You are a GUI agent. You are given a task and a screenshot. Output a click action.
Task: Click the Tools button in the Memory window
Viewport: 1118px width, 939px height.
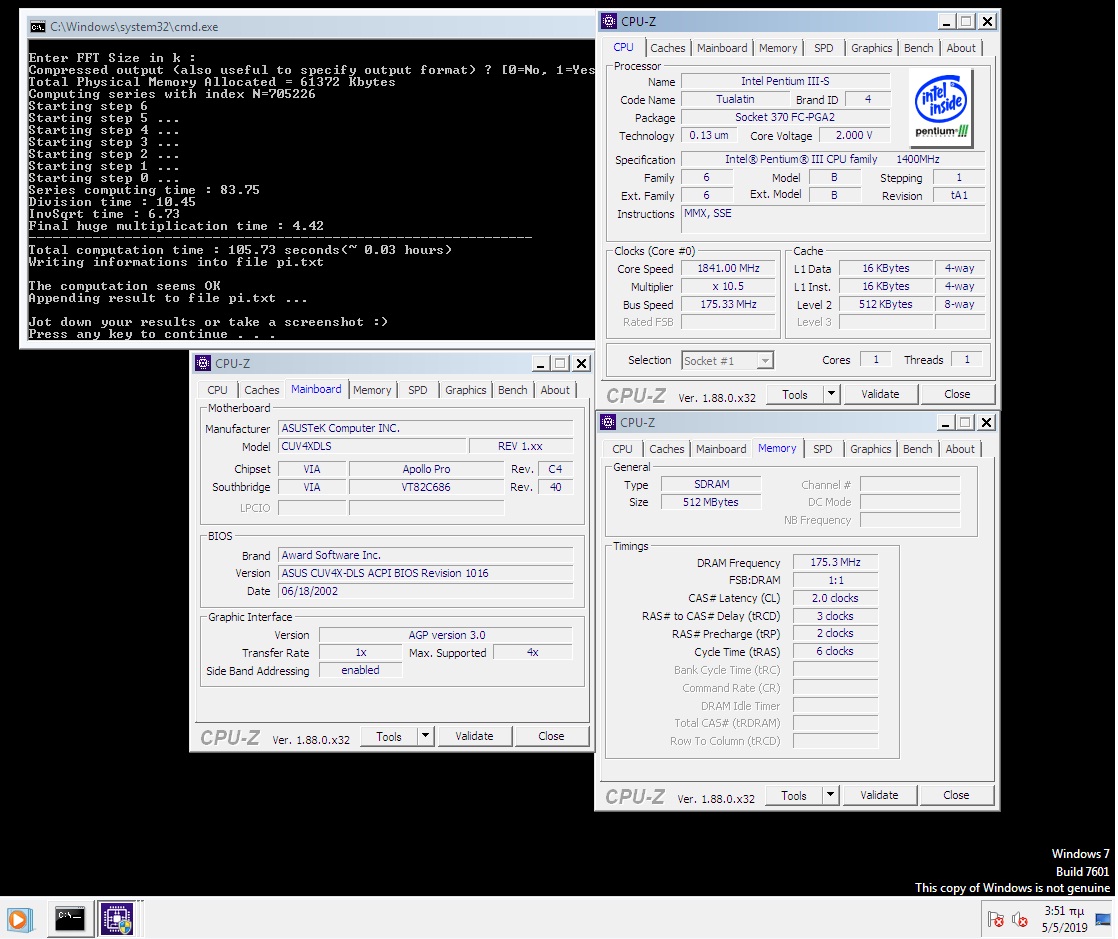[x=794, y=796]
